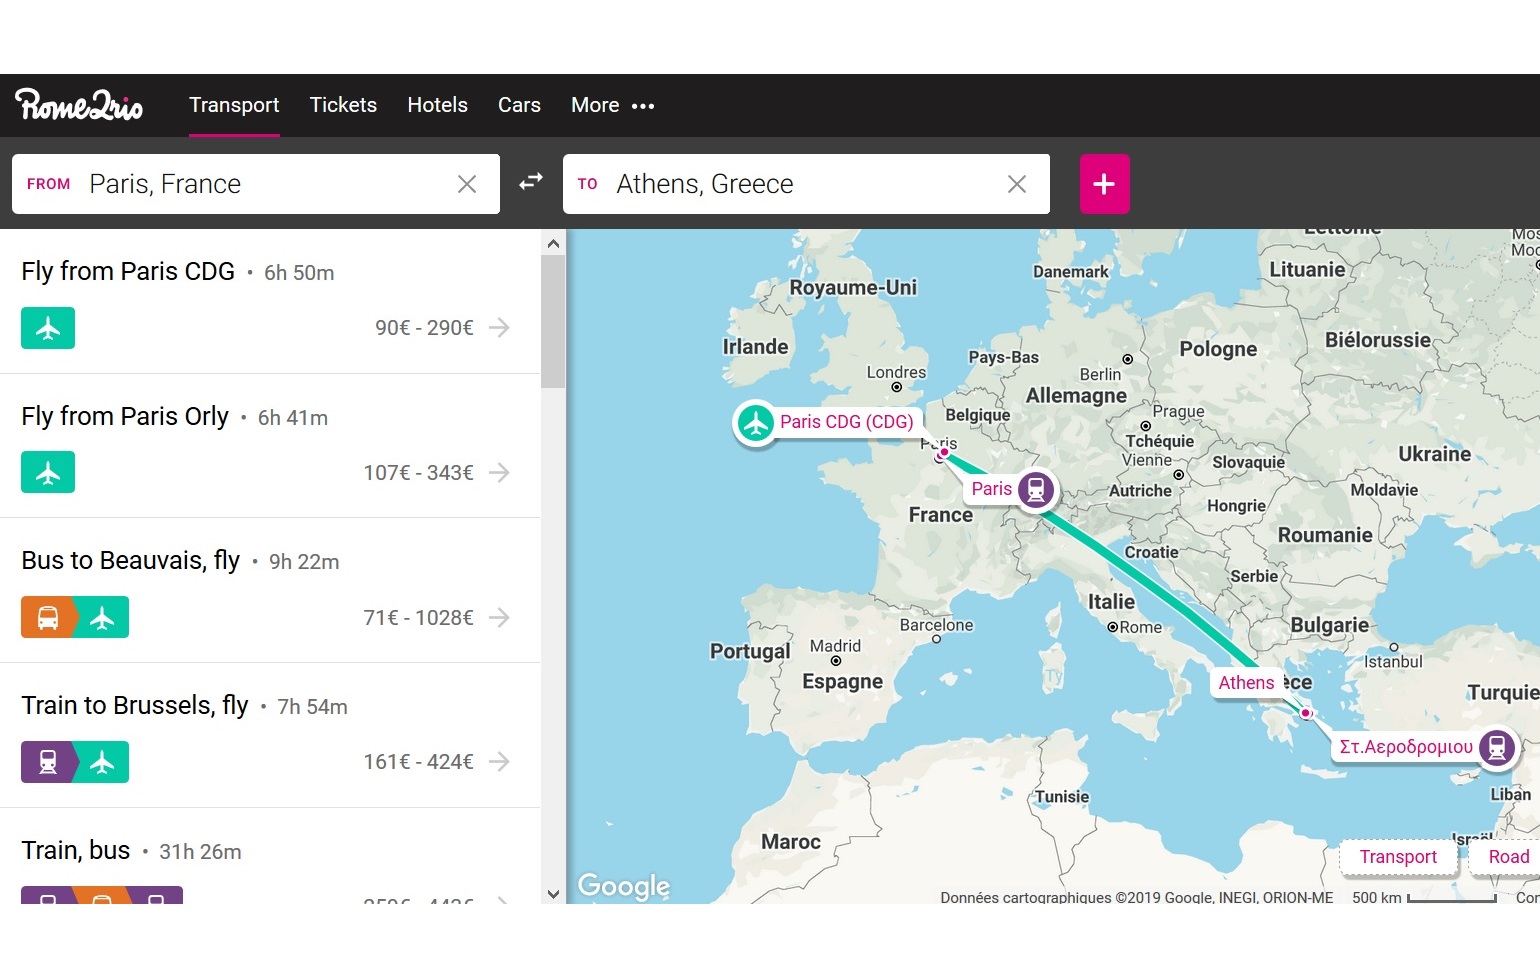The width and height of the screenshot is (1540, 974).
Task: Click train icon in Brussels route
Action: (47, 762)
